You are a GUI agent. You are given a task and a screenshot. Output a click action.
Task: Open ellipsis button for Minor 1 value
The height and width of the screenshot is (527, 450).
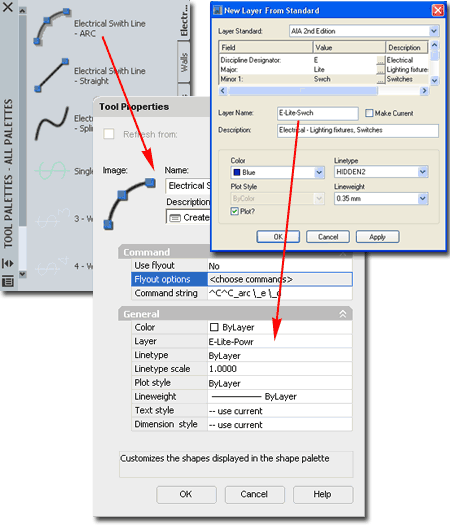coord(380,80)
